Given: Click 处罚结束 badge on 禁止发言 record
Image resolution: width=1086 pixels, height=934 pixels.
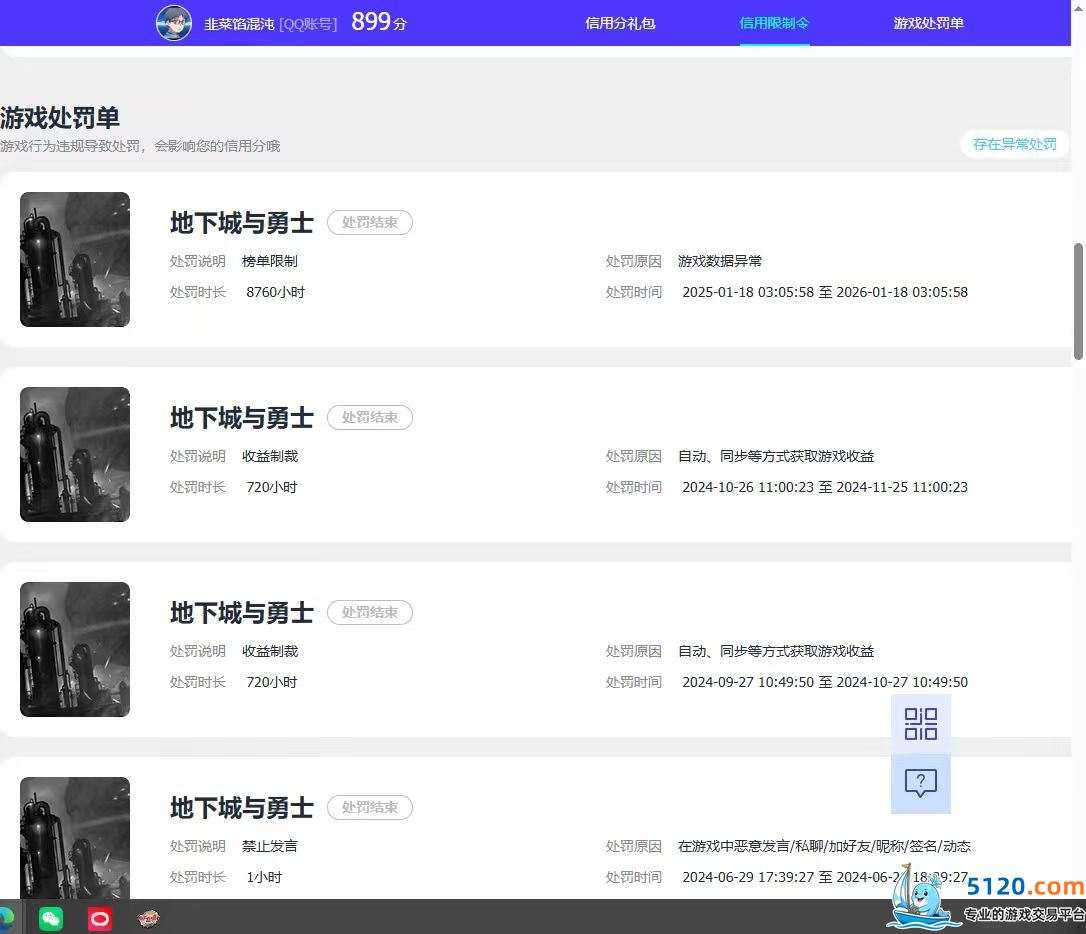Looking at the screenshot, I should 370,807.
